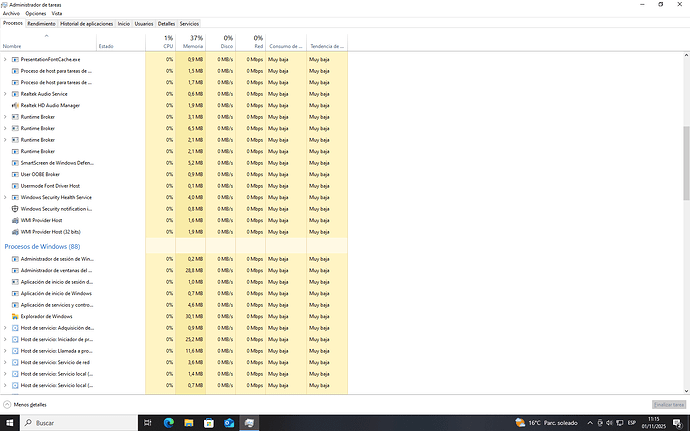Image resolution: width=690 pixels, height=431 pixels.
Task: Click the Explorador de Windows folder icon
Action: click(14, 316)
